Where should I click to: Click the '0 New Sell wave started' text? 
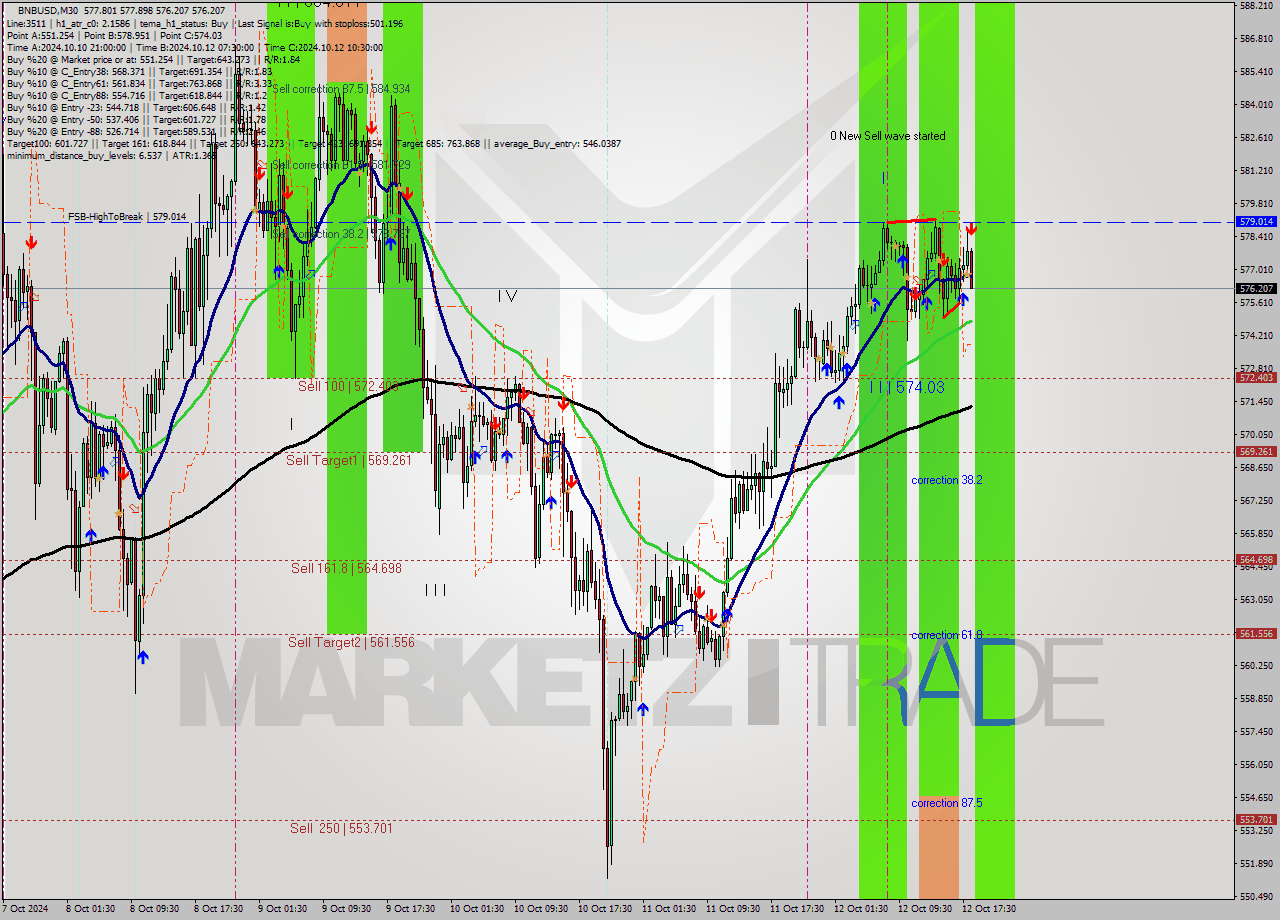click(888, 136)
